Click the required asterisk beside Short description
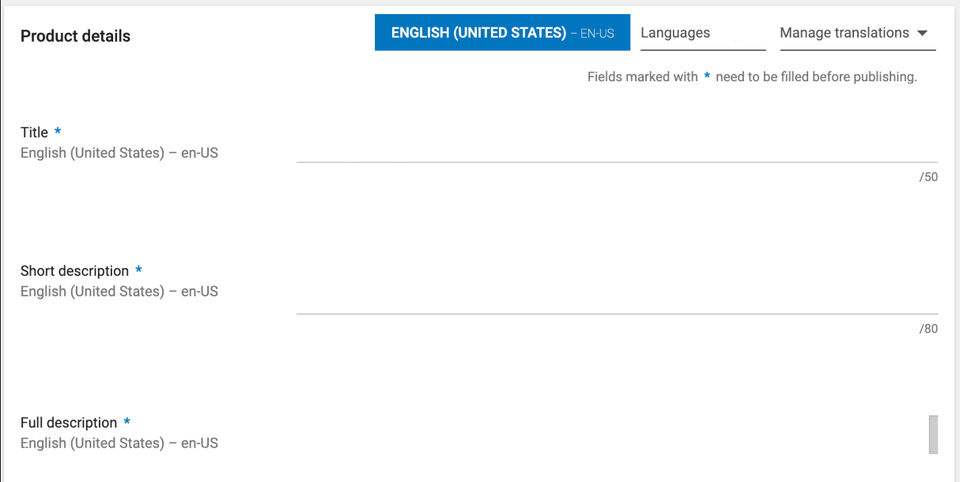The image size is (960, 482). coord(139,271)
